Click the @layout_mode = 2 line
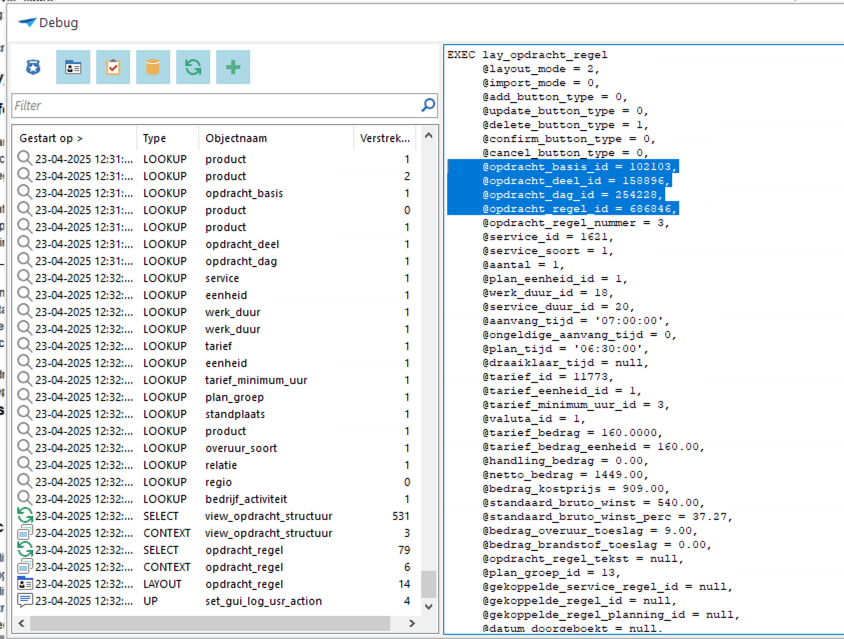Viewport: 844px width, 639px height. click(540, 69)
